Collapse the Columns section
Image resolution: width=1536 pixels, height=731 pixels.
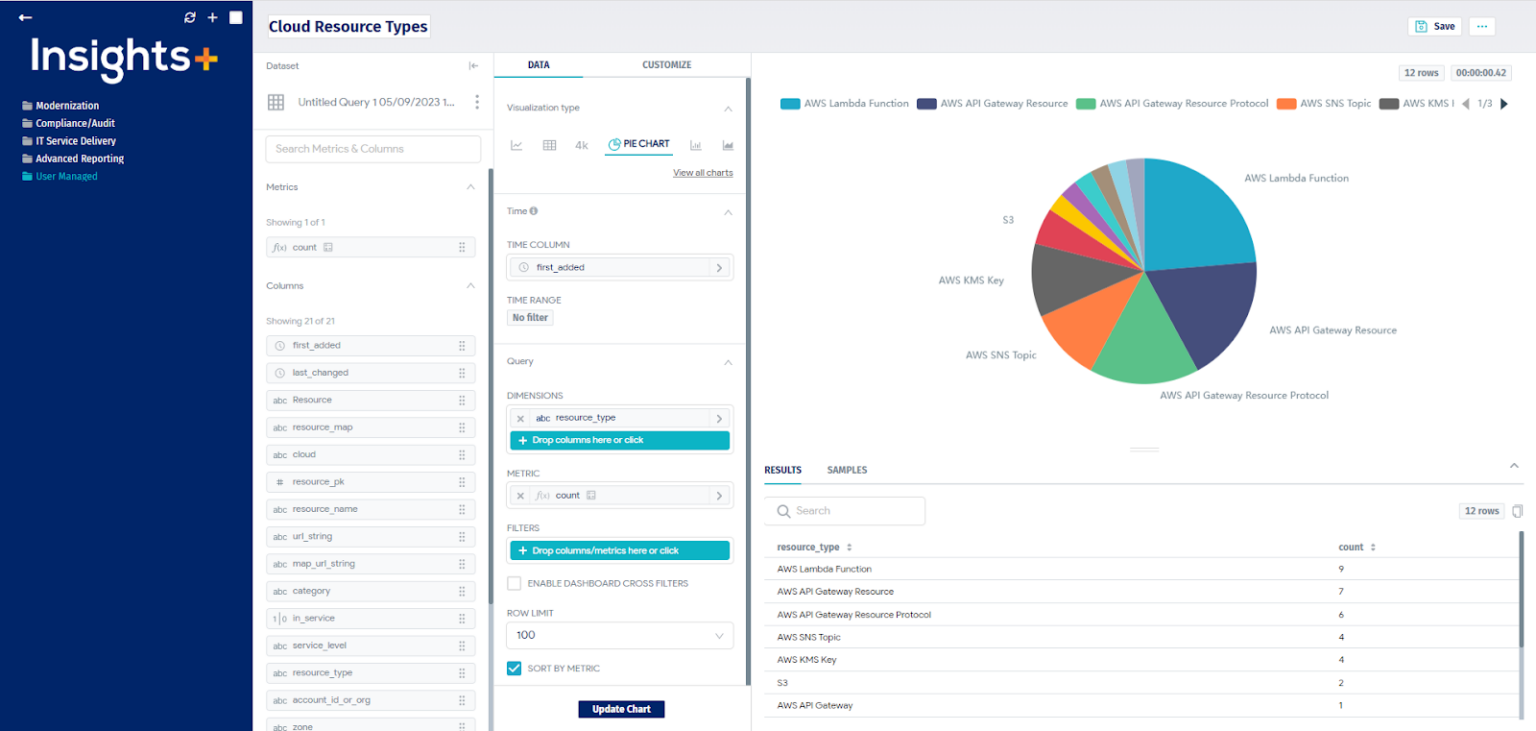pyautogui.click(x=471, y=286)
